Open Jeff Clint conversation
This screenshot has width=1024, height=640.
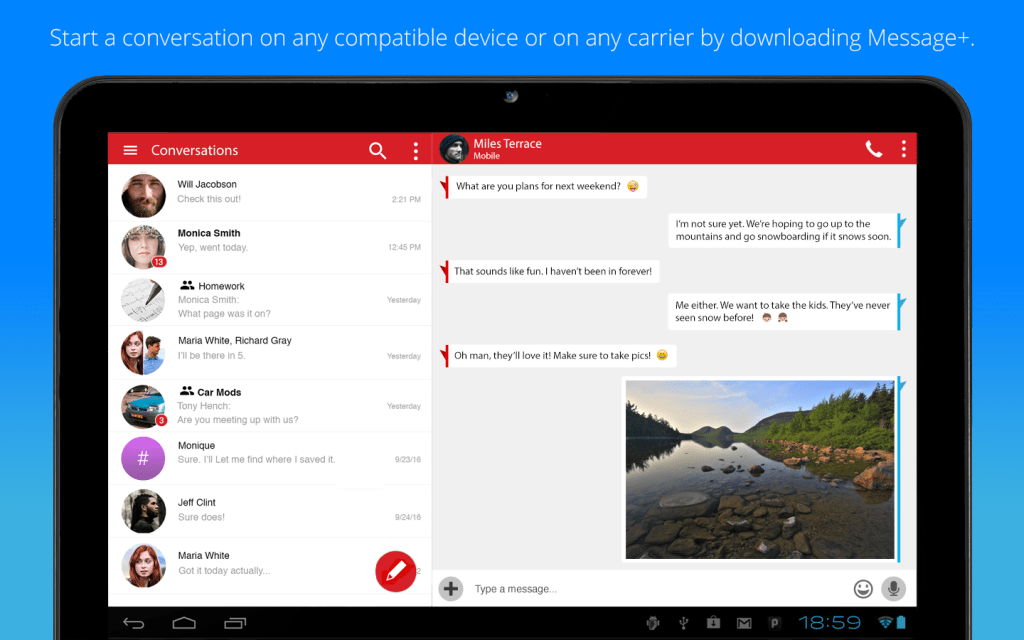(270, 510)
